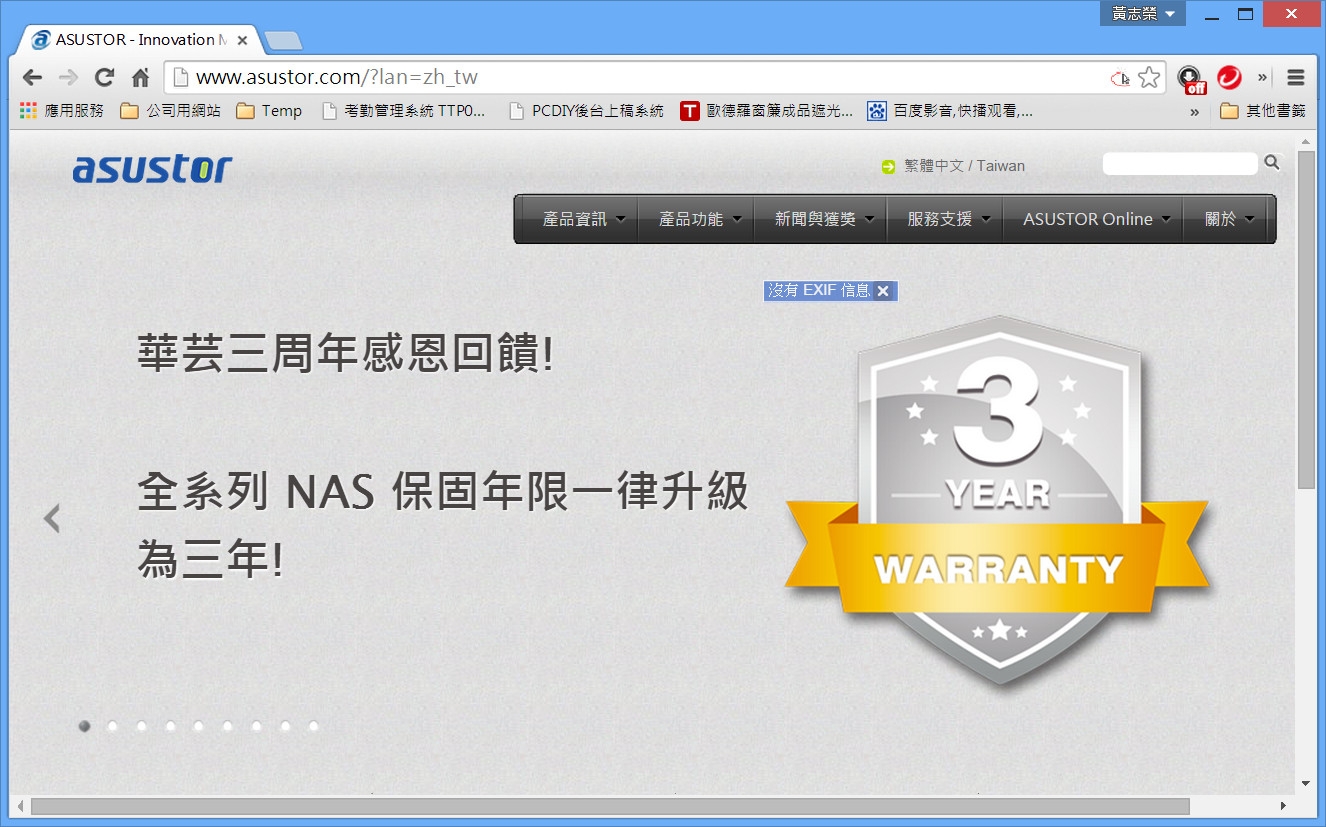Select the second carousel dot
The height and width of the screenshot is (827, 1326).
(113, 726)
